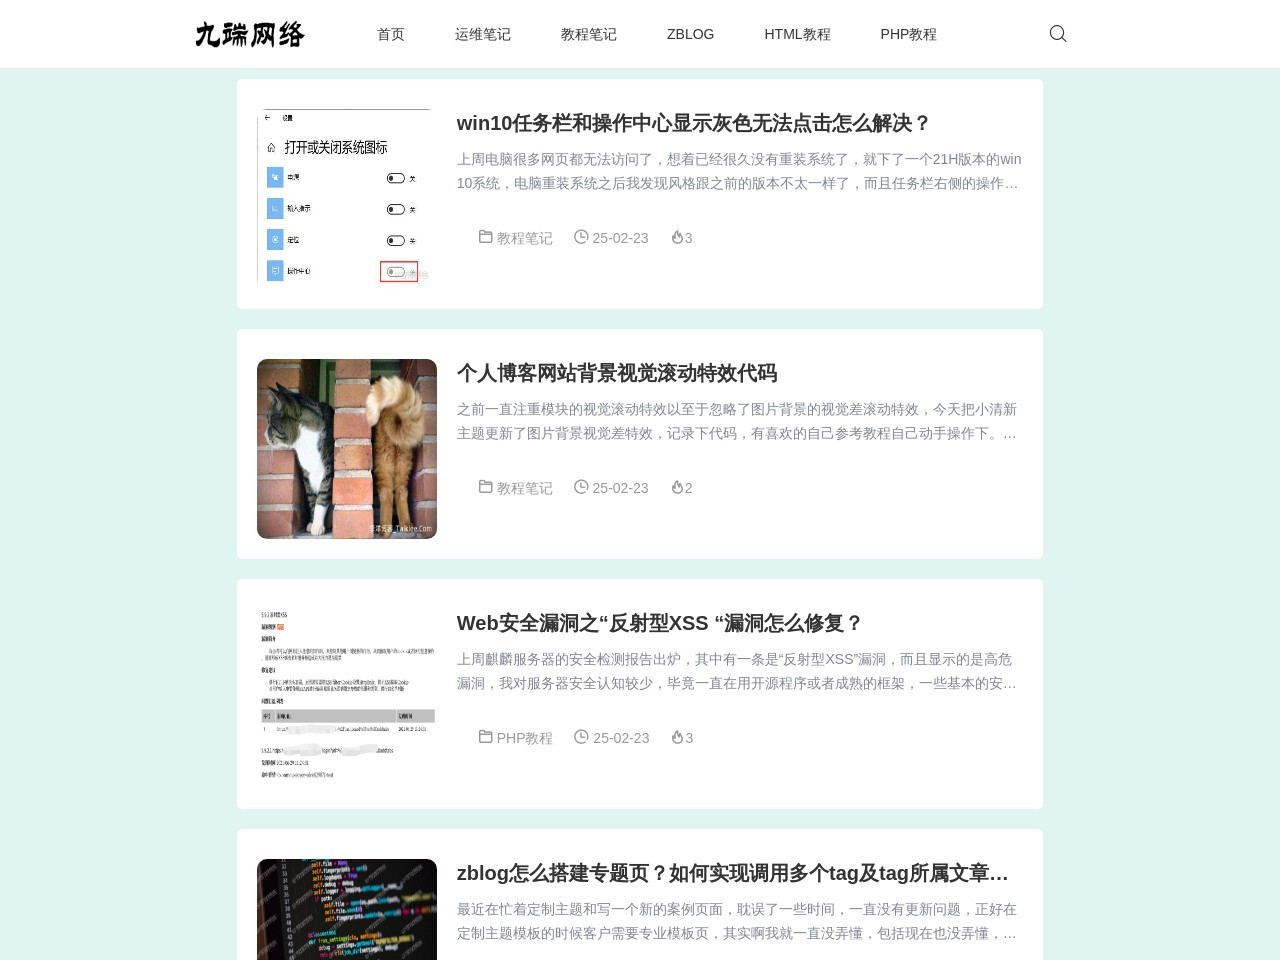
Task: Open the HTML教程 navigation item
Action: tap(797, 33)
